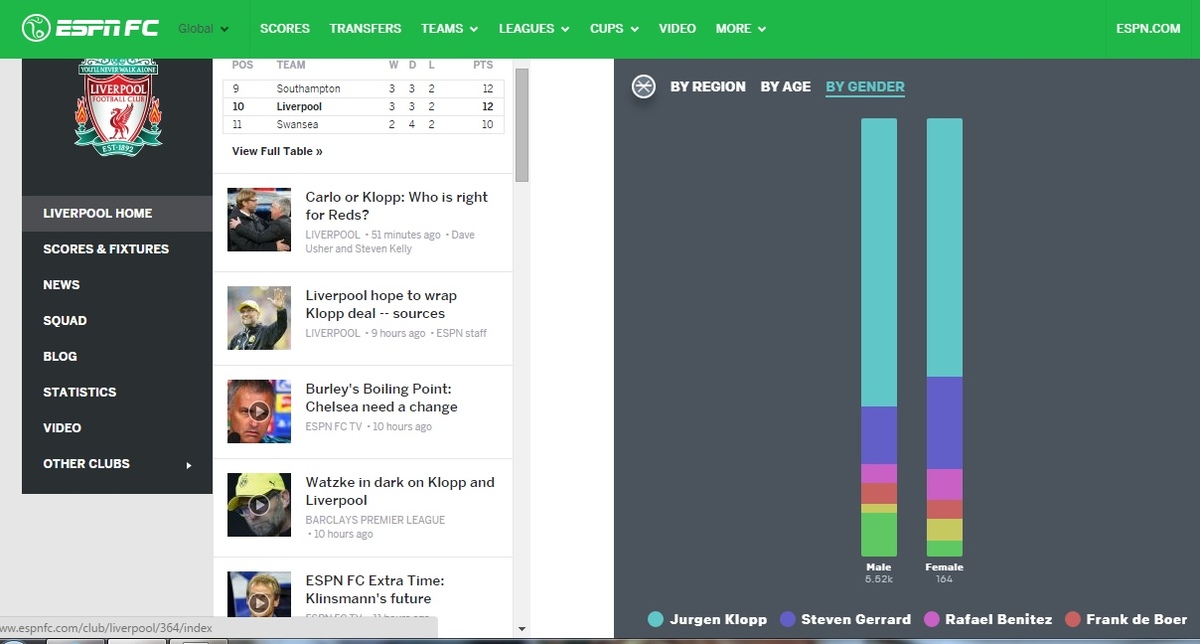This screenshot has height=644, width=1200.
Task: Open 'Watzke in dark on Klopp and Liverpool' article
Action: [400, 491]
